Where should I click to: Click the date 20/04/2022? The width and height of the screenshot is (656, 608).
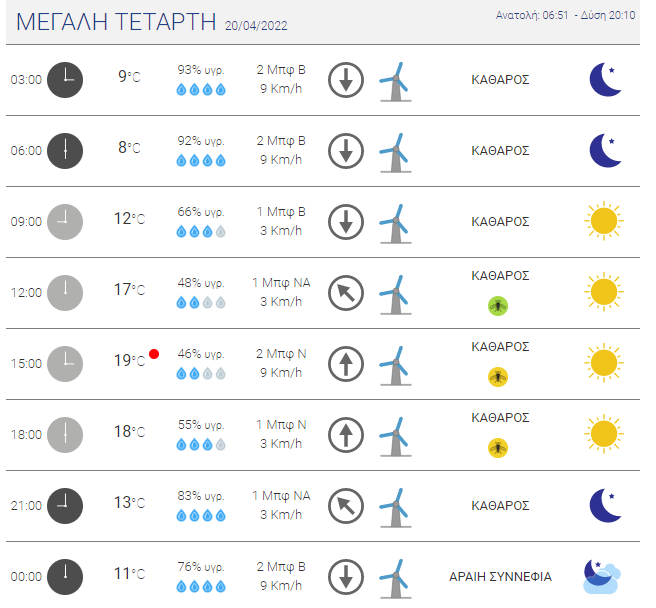click(256, 26)
